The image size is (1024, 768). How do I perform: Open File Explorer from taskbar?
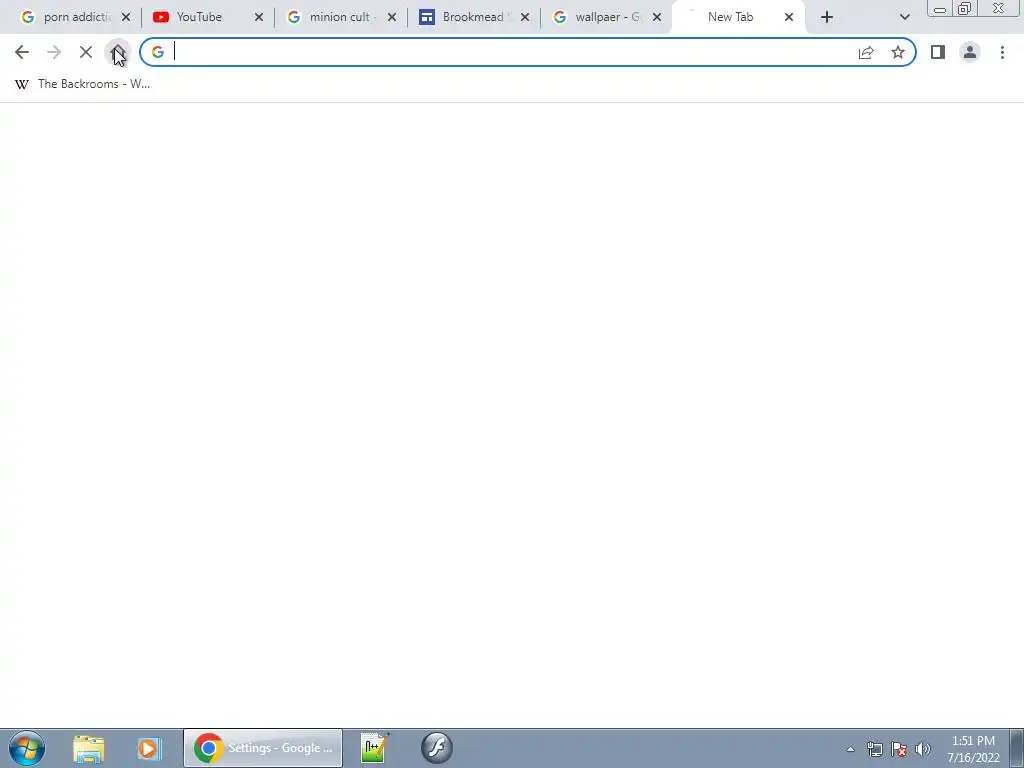pos(89,748)
